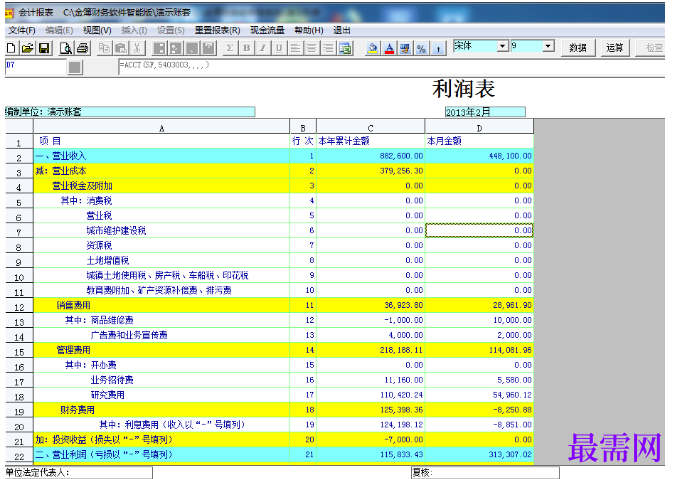This screenshot has height=479, width=680.
Task: Open the 文件(F) menu
Action: 22,30
